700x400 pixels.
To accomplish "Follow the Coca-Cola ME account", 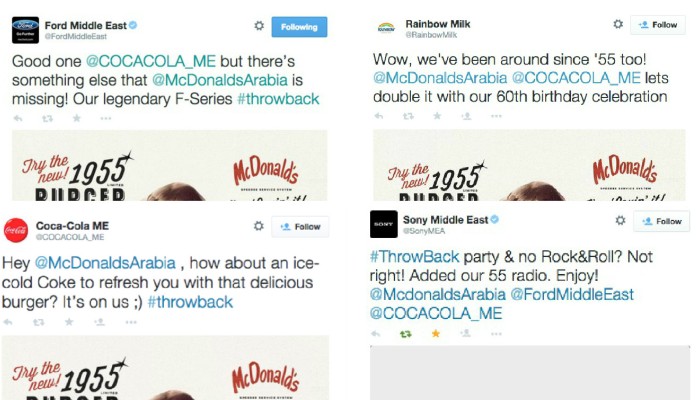I will 300,227.
